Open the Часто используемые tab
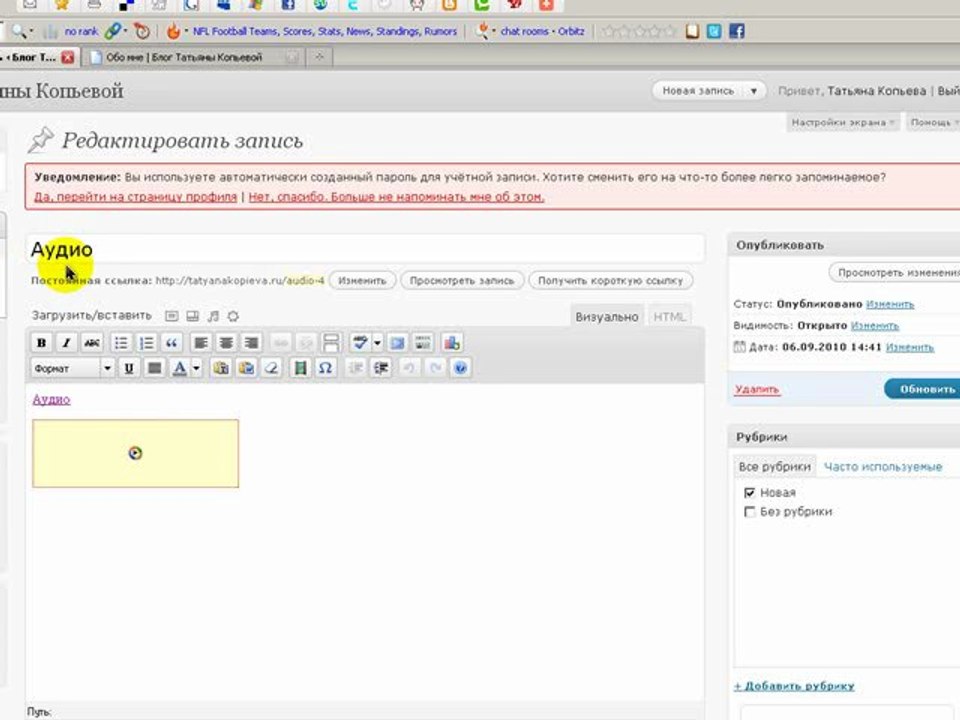This screenshot has width=960, height=720. coord(883,467)
